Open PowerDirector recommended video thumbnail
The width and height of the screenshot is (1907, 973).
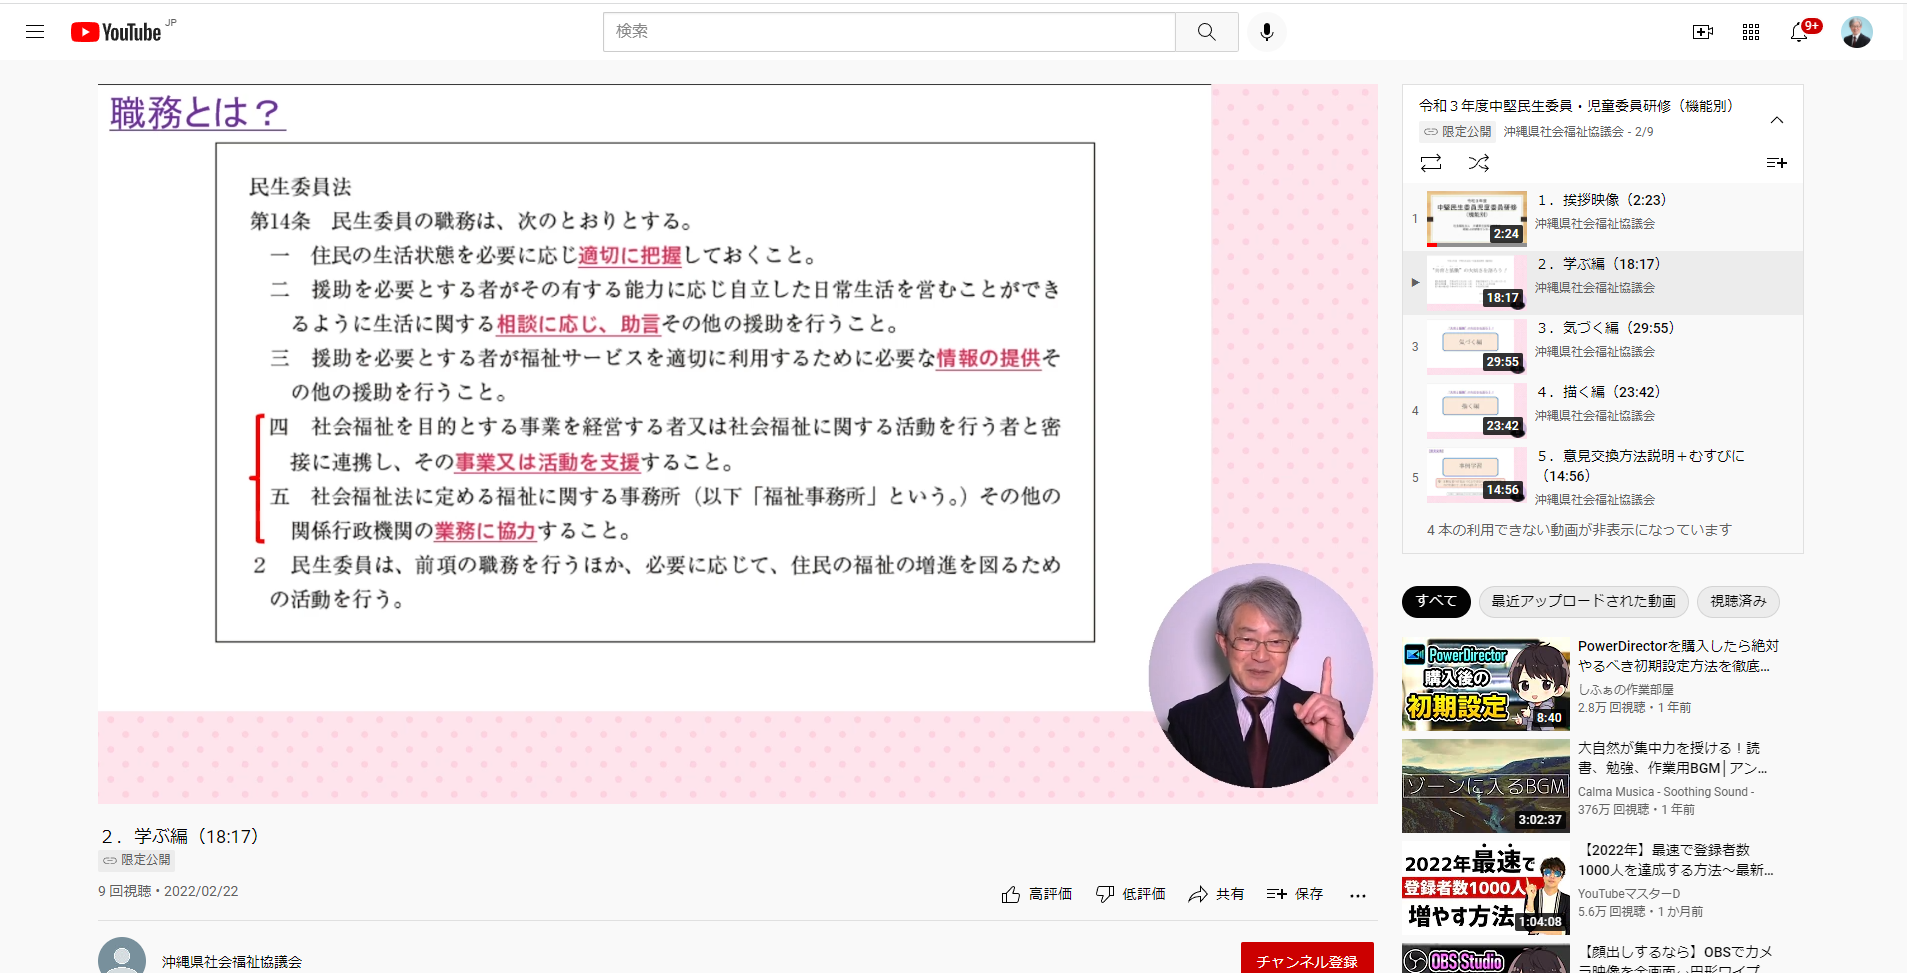click(x=1485, y=684)
